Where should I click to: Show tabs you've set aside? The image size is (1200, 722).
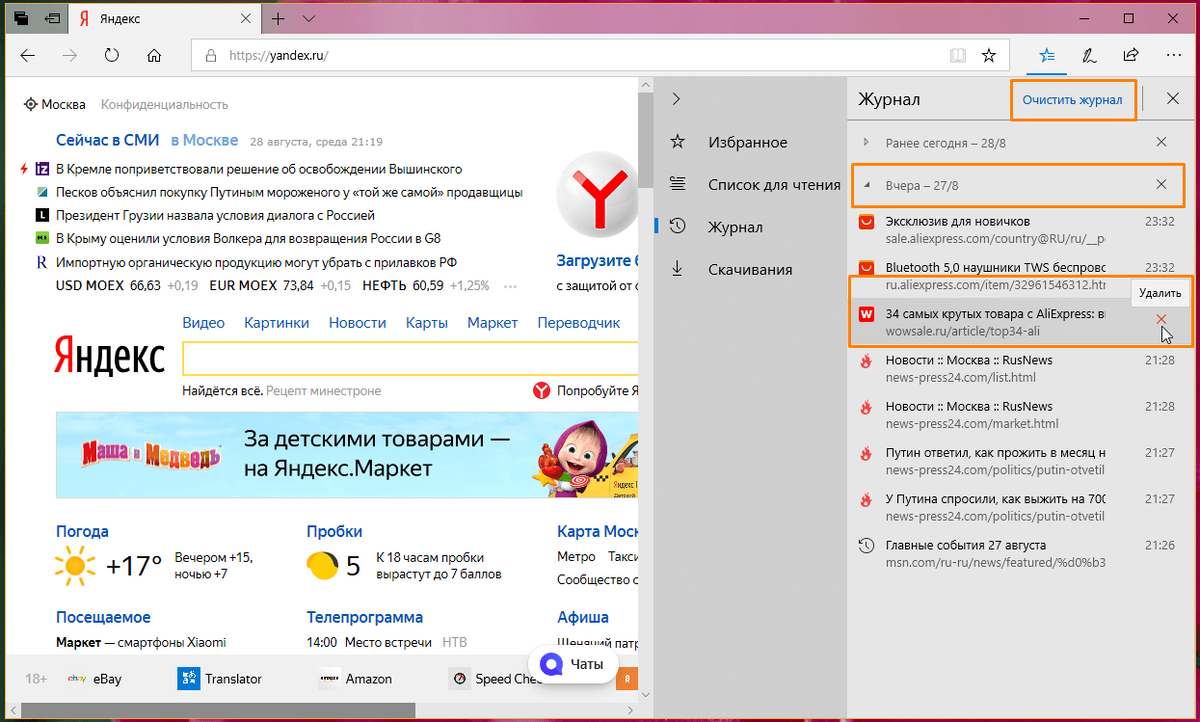pos(20,19)
